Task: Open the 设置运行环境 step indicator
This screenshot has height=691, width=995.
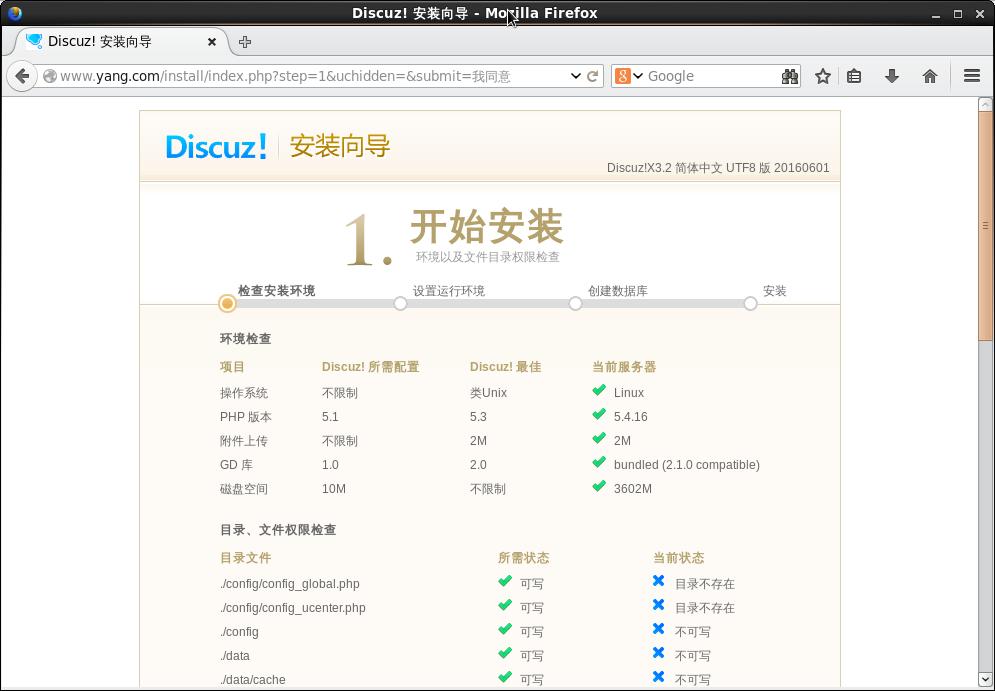Action: 400,303
